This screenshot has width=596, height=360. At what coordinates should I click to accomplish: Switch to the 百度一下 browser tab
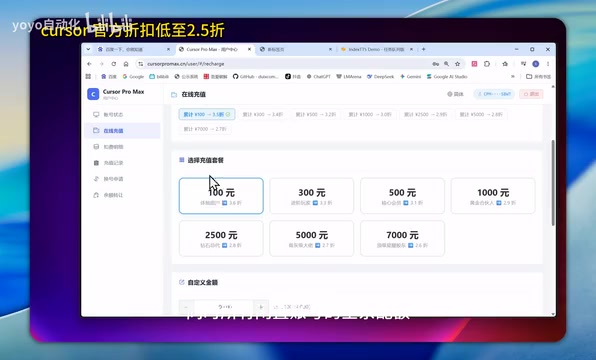pos(134,49)
